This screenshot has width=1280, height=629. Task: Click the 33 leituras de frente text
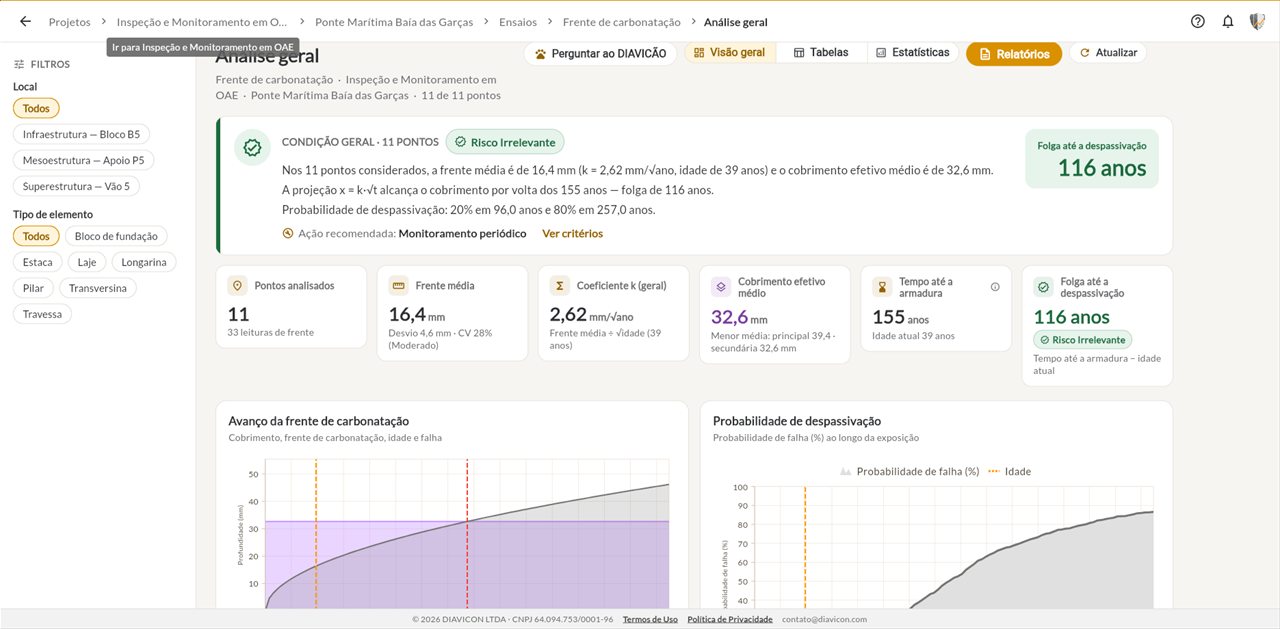click(270, 332)
